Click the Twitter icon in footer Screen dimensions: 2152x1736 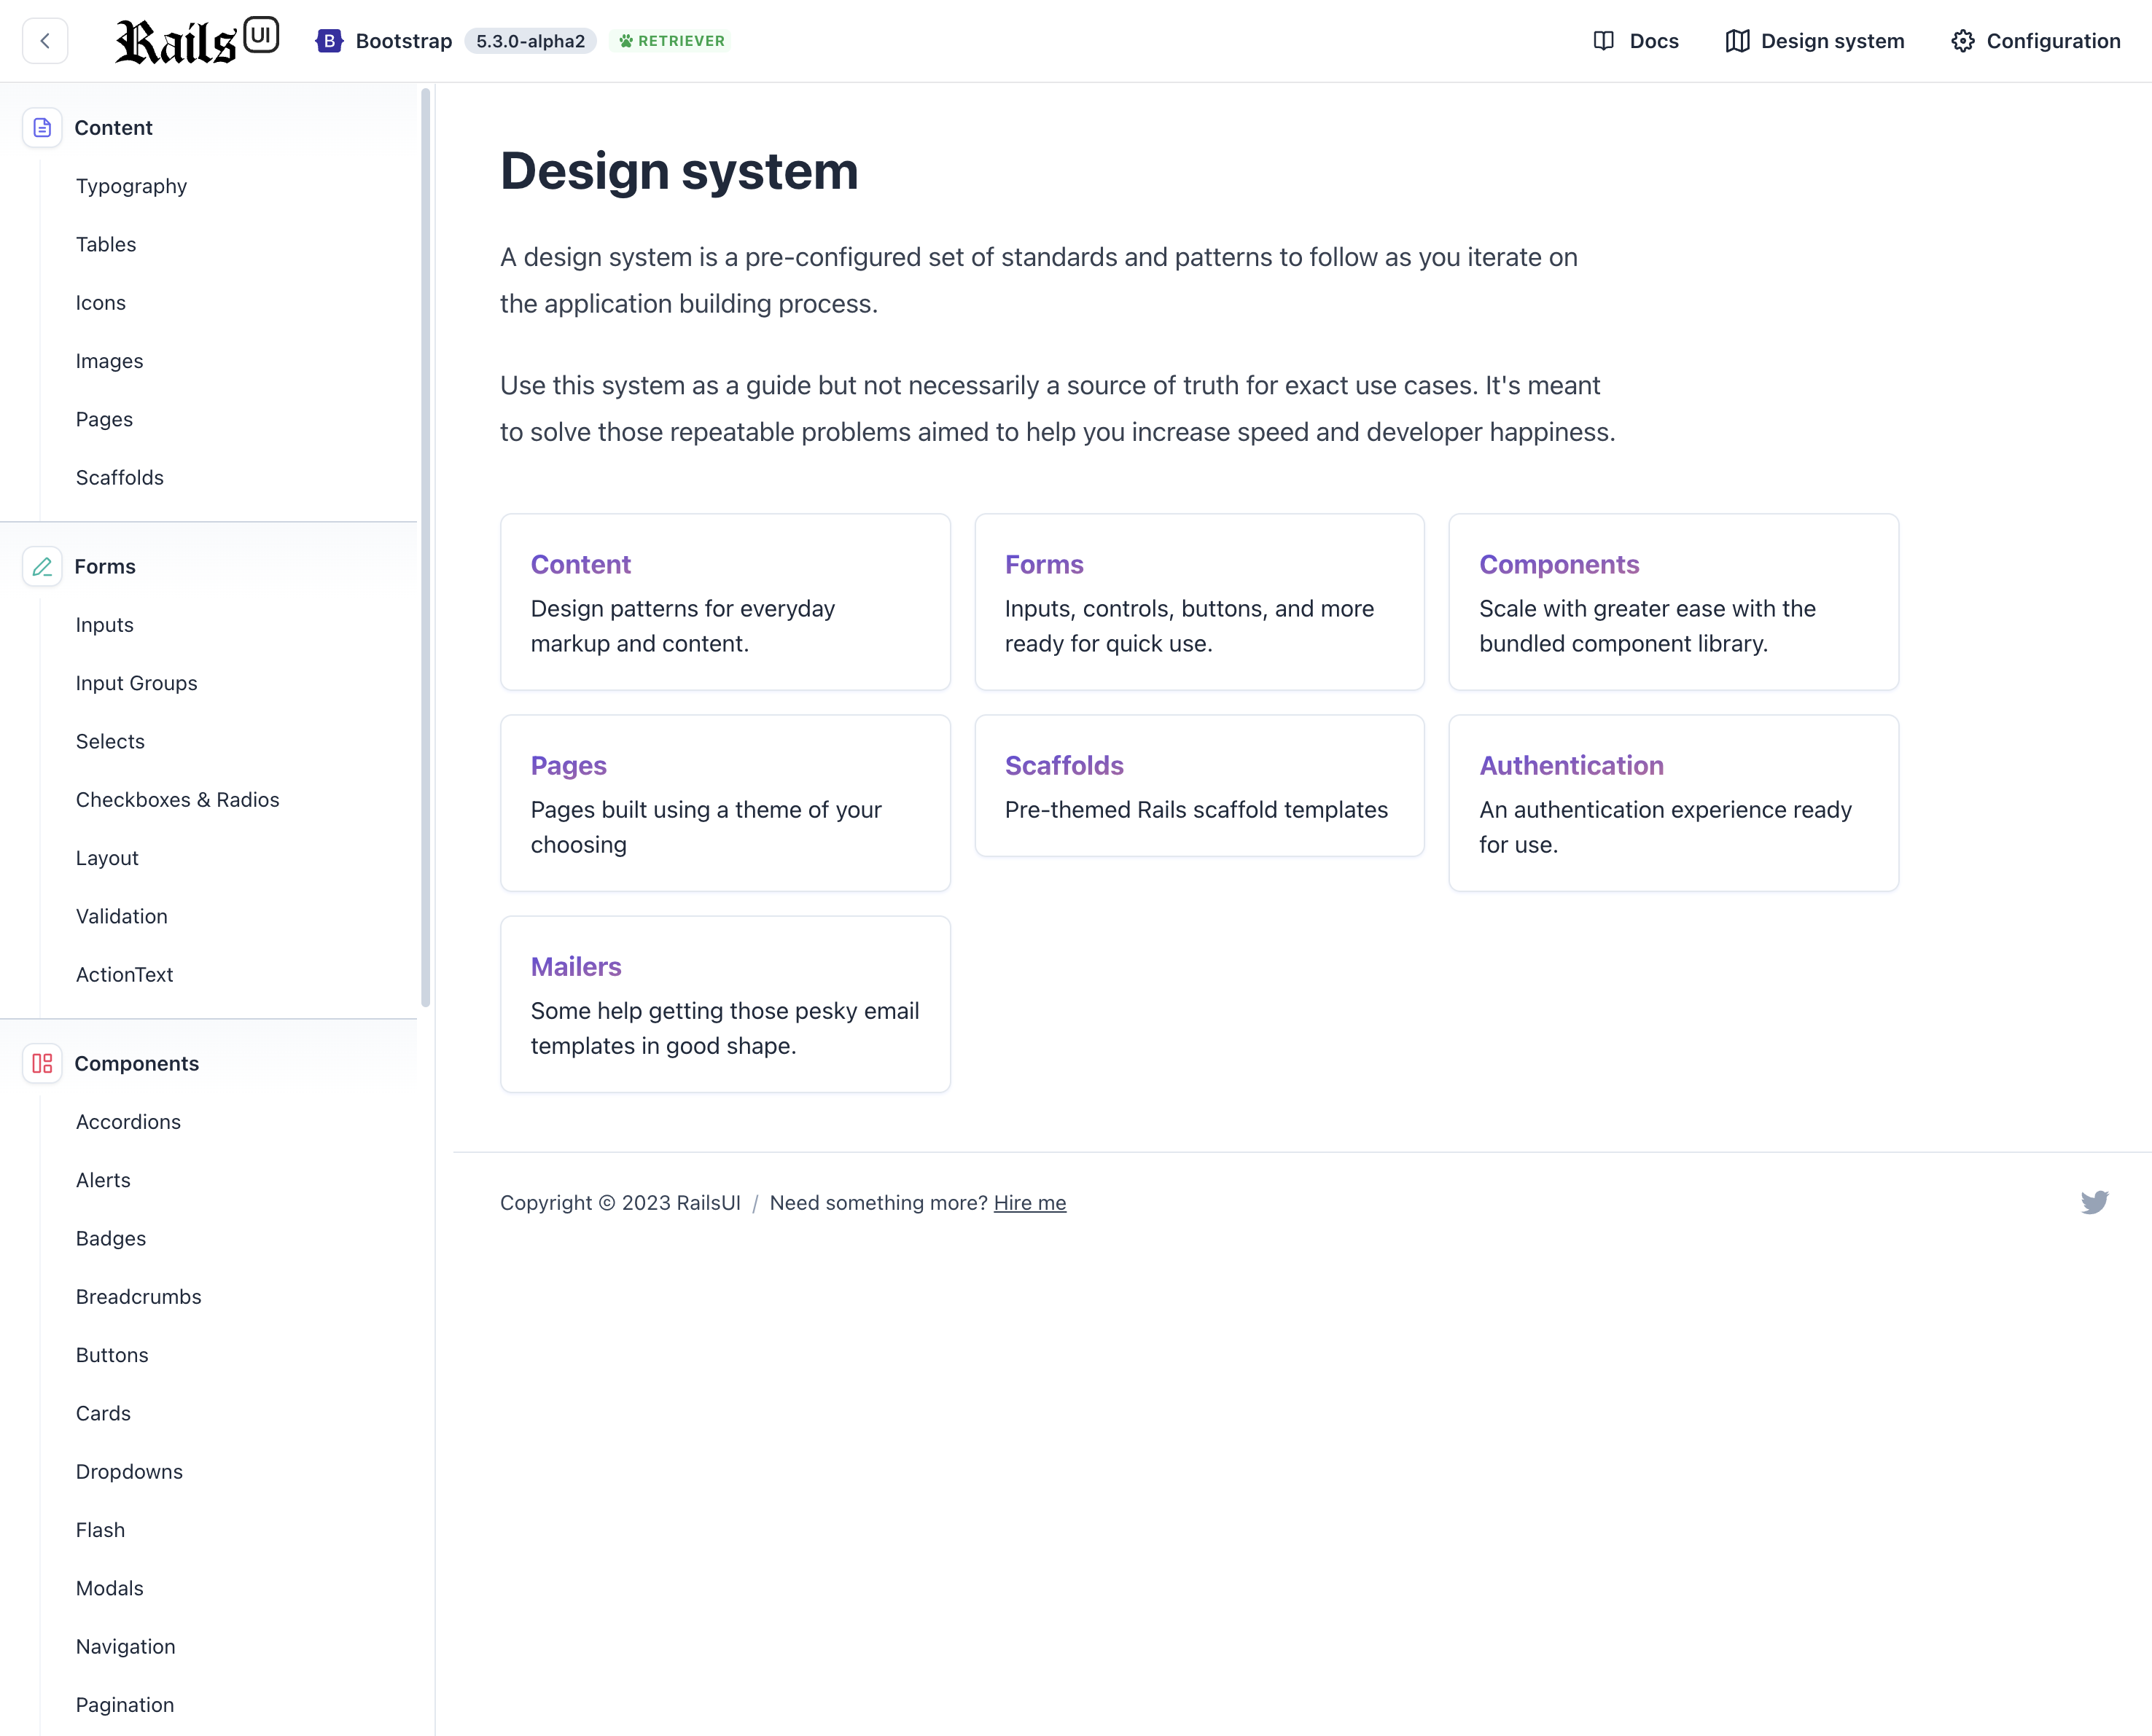[x=2095, y=1203]
